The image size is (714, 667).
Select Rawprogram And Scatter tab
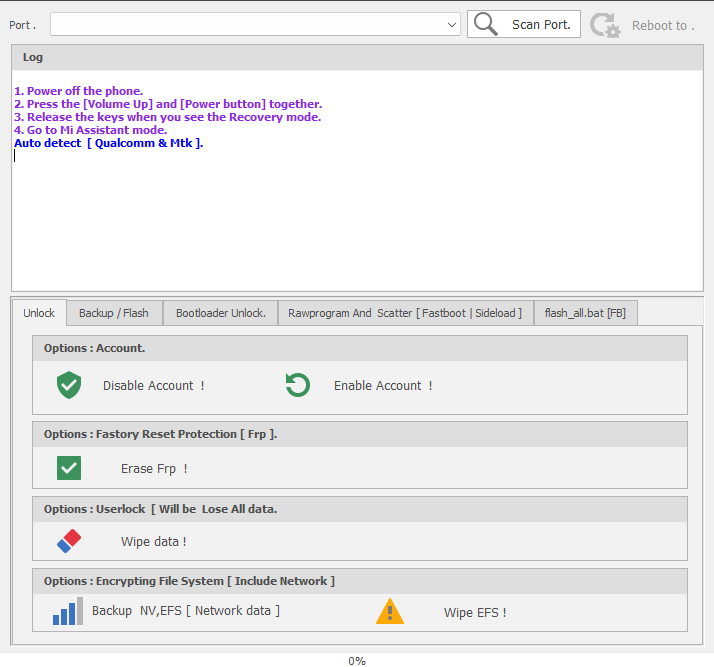405,313
